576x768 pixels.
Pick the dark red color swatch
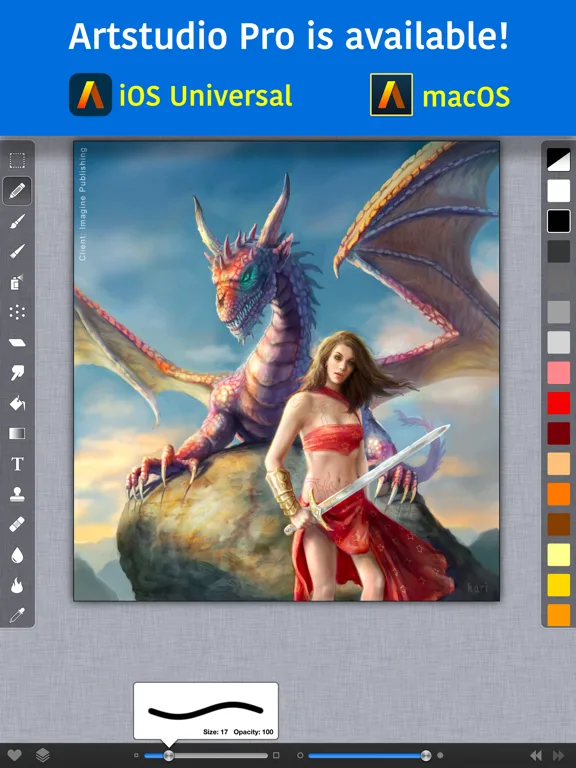[558, 433]
